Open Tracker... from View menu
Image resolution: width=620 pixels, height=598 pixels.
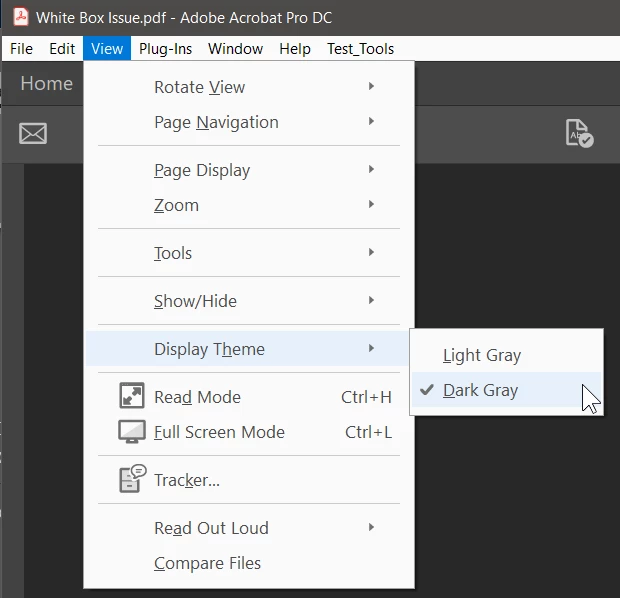pos(249,480)
